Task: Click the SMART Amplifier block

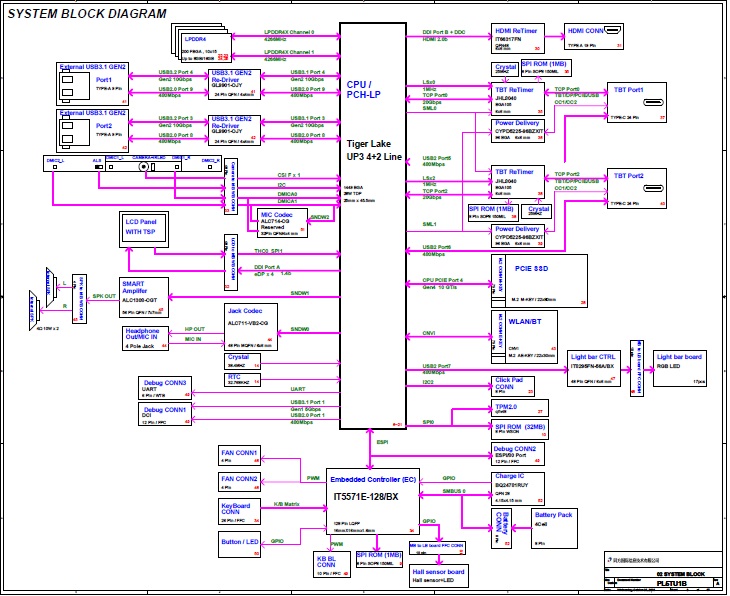Action: pos(144,298)
